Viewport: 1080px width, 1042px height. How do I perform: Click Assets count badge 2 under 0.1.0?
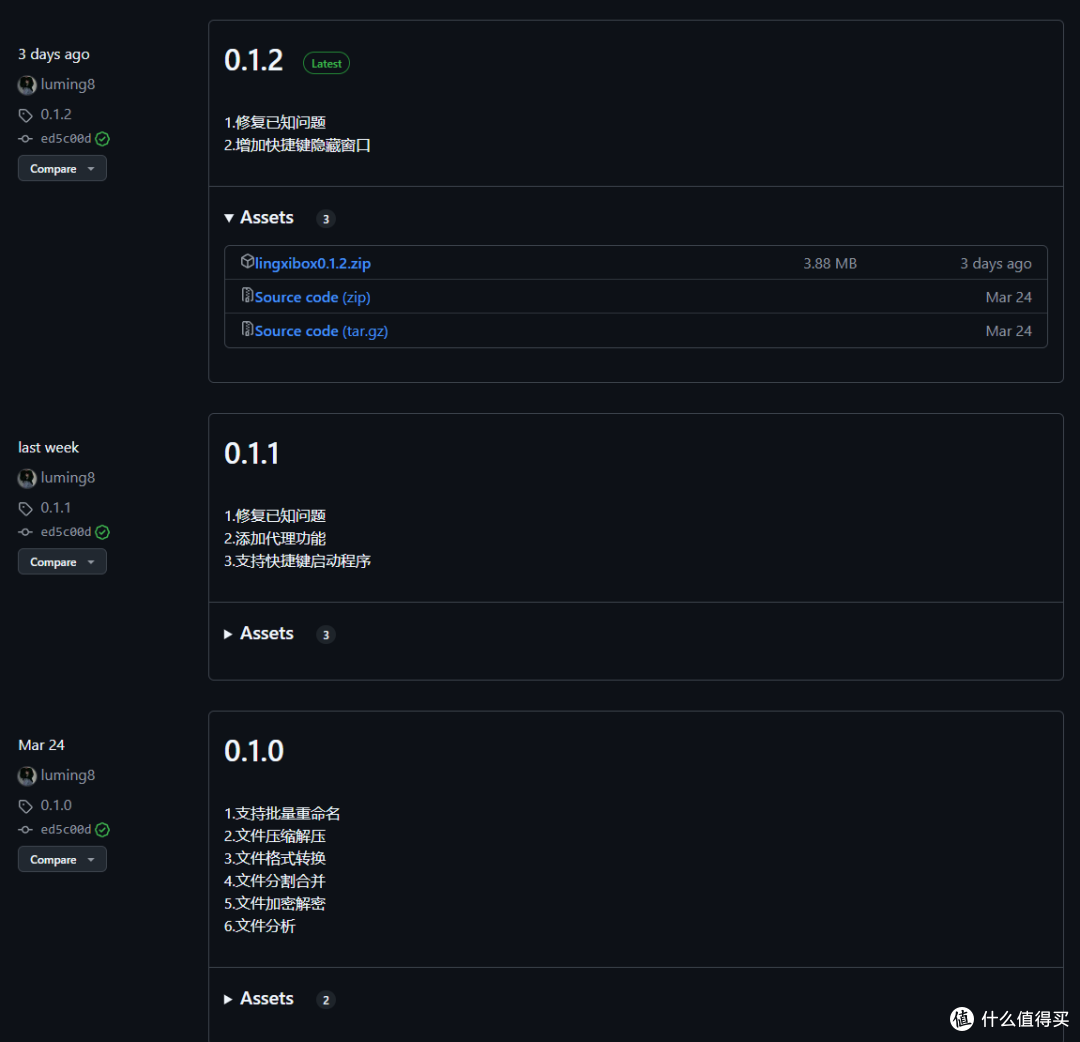(x=326, y=1000)
